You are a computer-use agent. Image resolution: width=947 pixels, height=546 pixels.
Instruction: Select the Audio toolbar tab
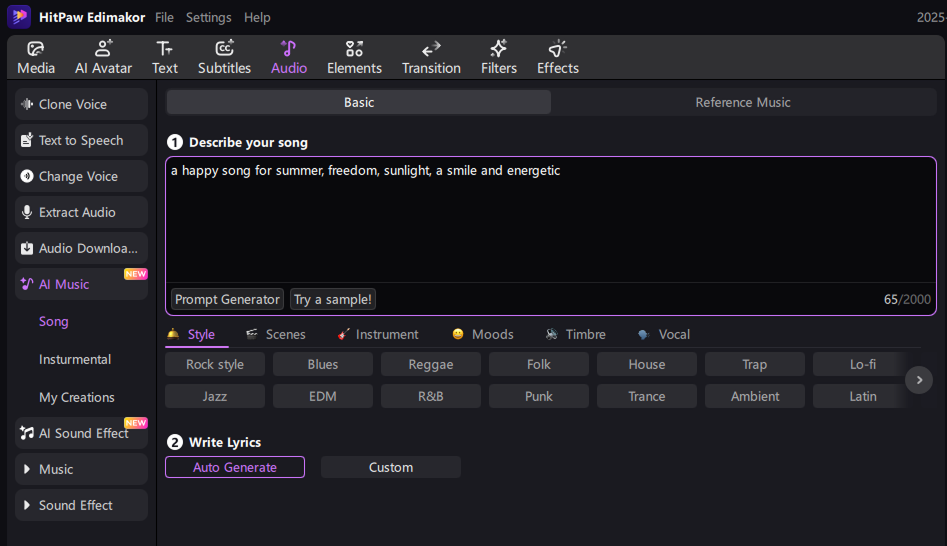[x=289, y=57]
